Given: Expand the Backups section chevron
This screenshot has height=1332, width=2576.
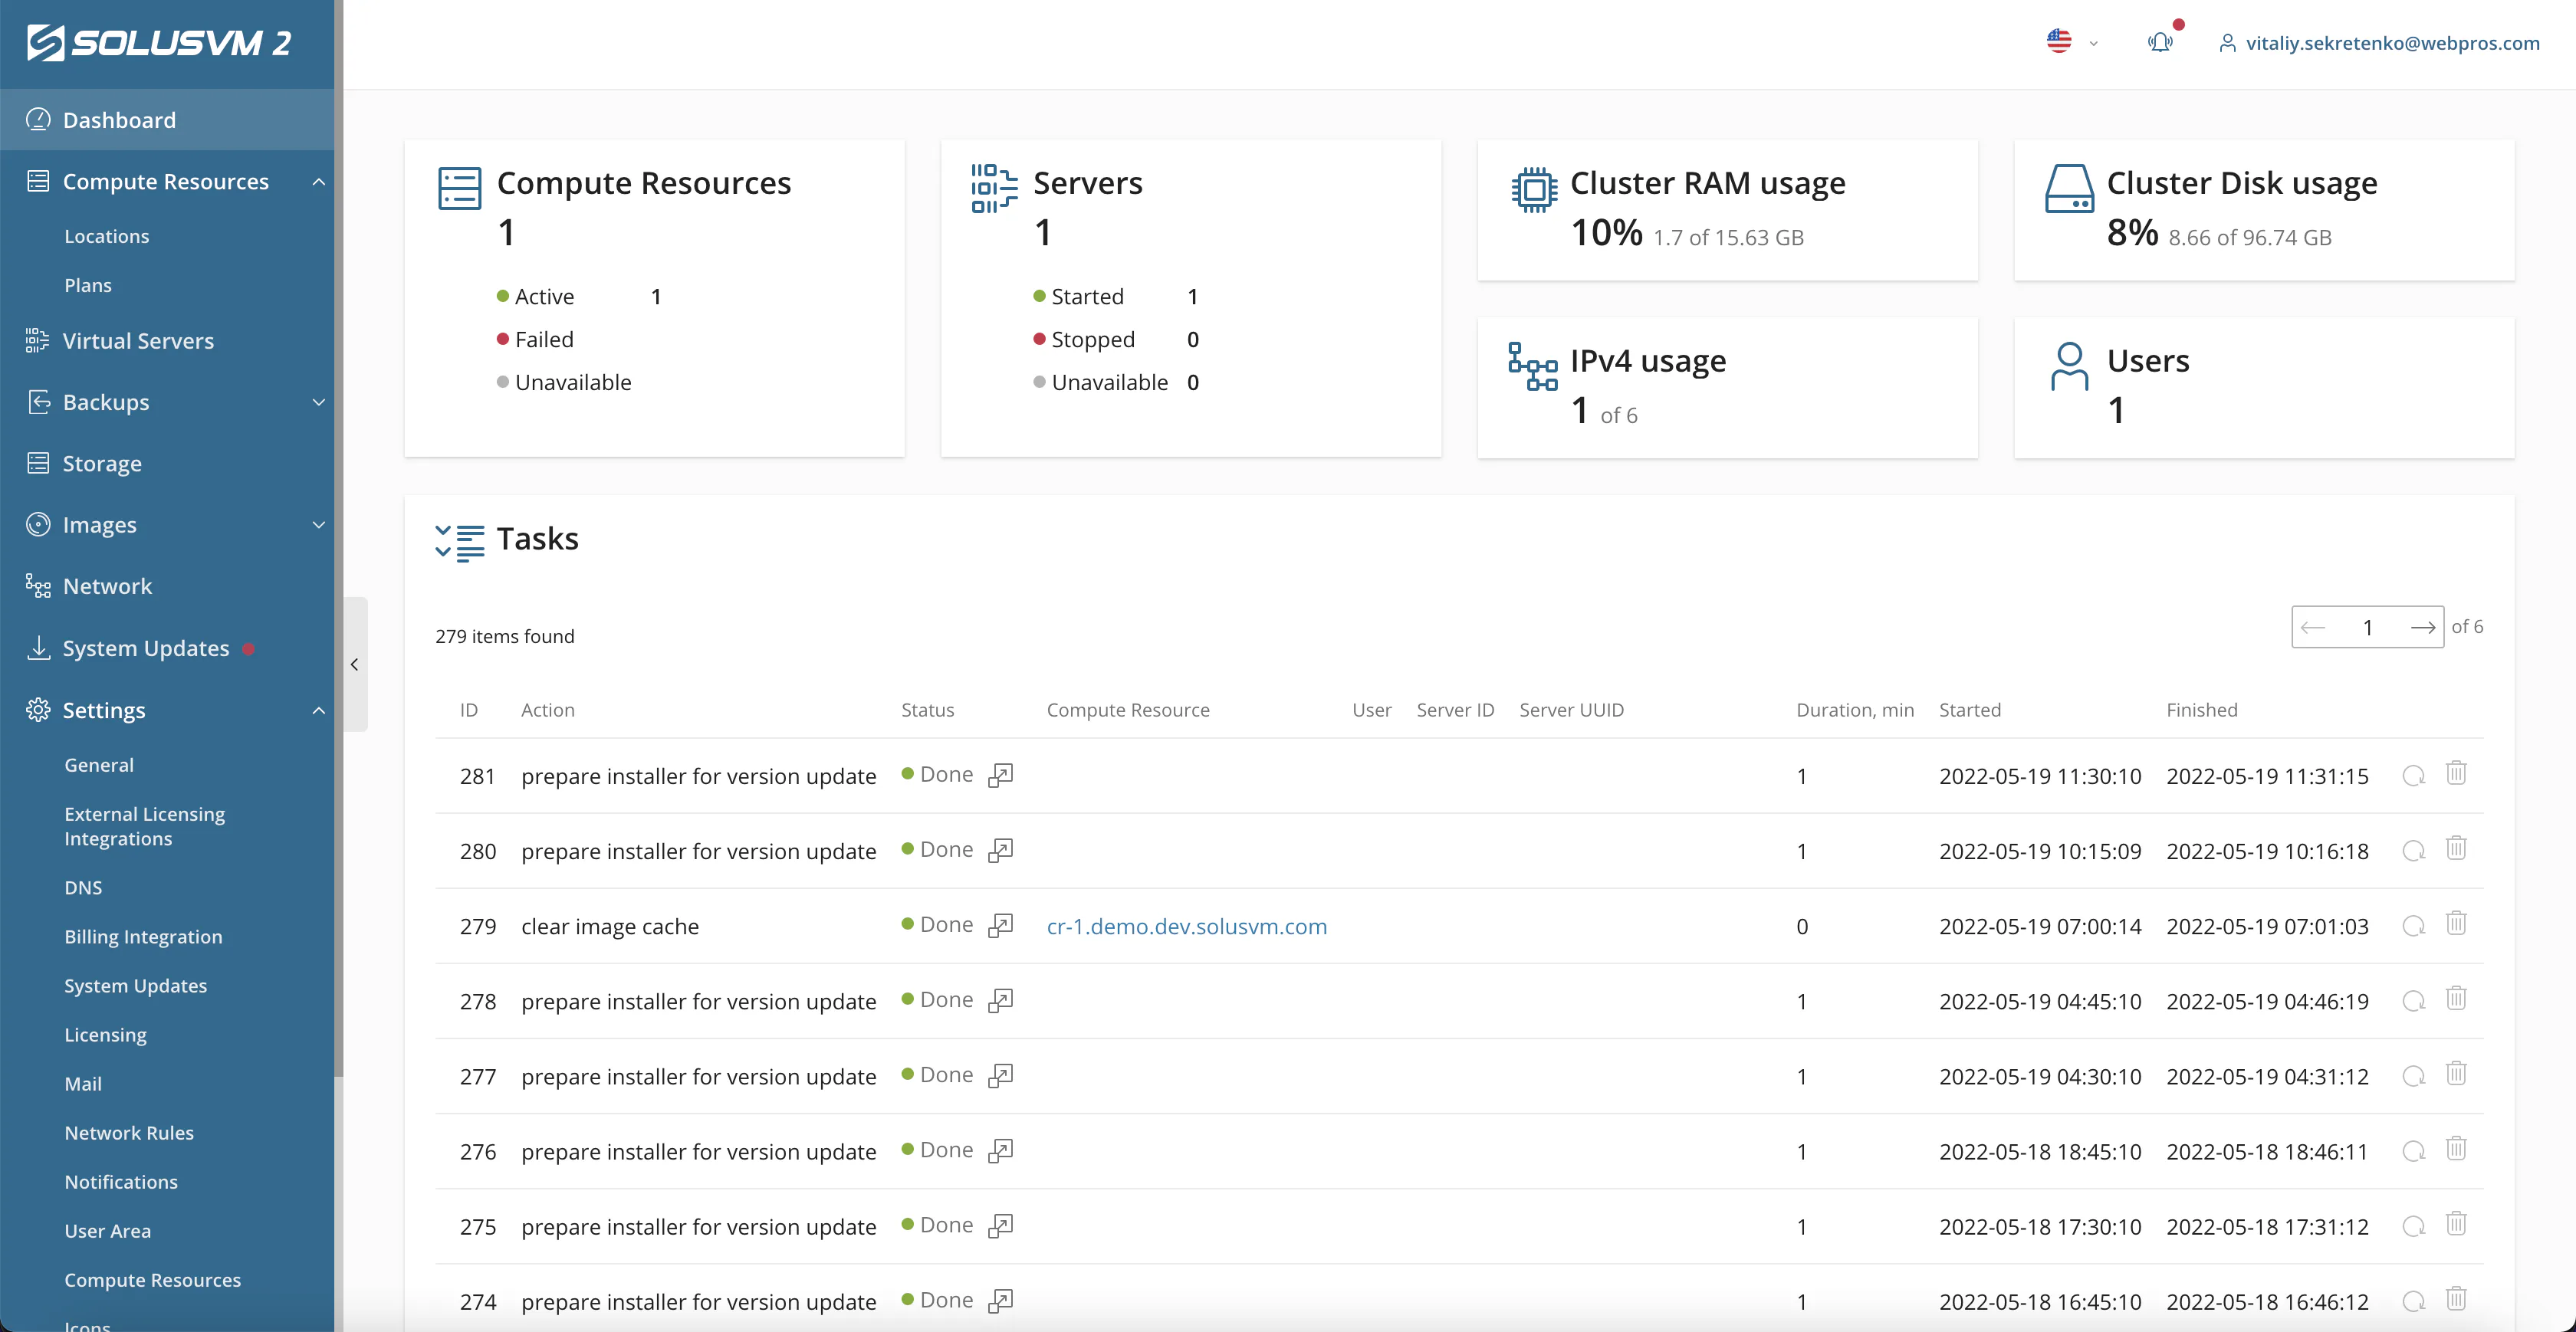Looking at the screenshot, I should [319, 402].
